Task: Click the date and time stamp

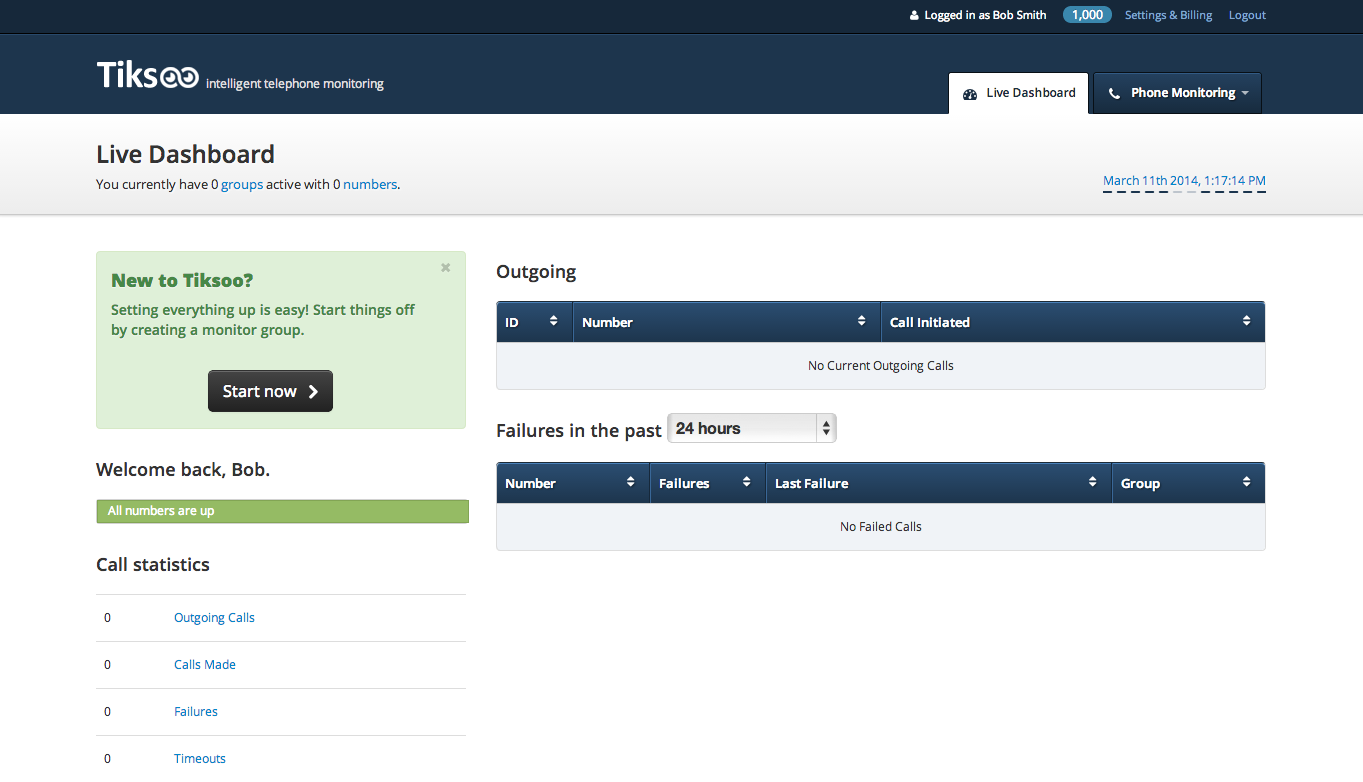Action: [x=1184, y=181]
